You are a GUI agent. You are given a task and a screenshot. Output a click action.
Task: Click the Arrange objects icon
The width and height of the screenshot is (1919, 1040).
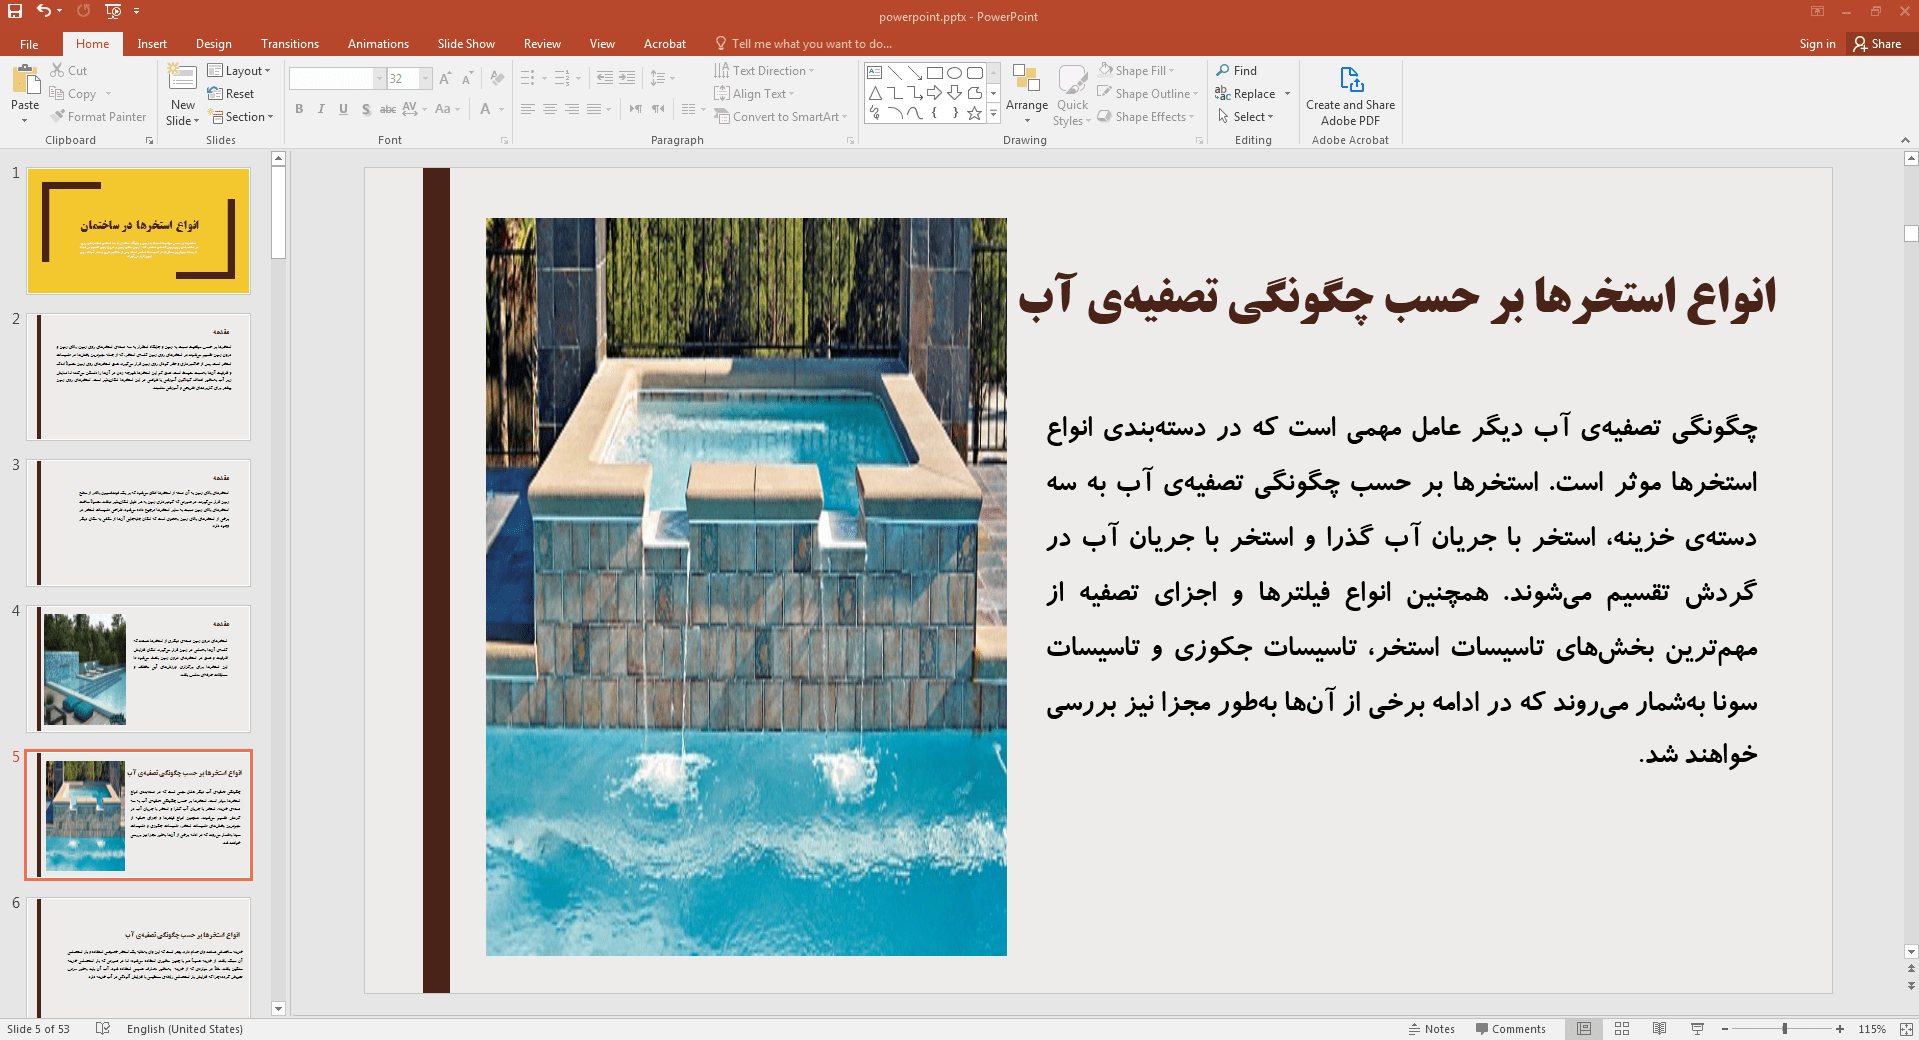[x=1026, y=88]
